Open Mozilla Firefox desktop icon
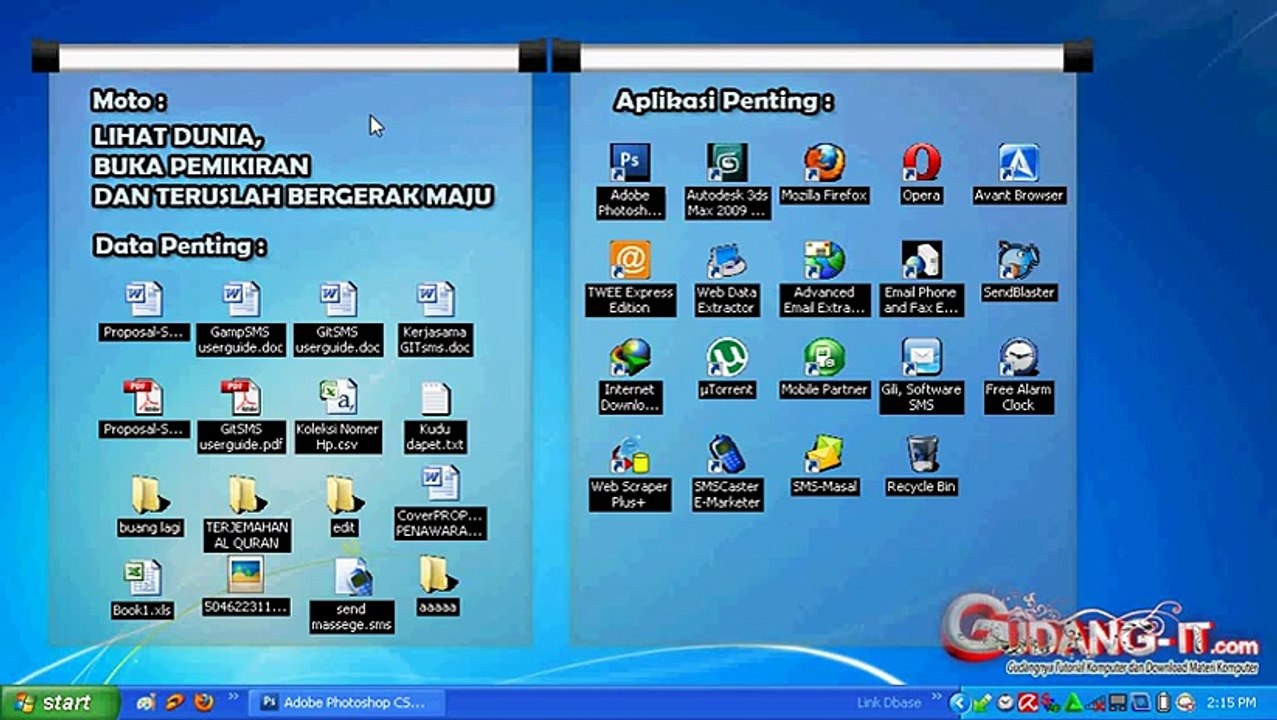The image size is (1277, 720). pos(824,174)
